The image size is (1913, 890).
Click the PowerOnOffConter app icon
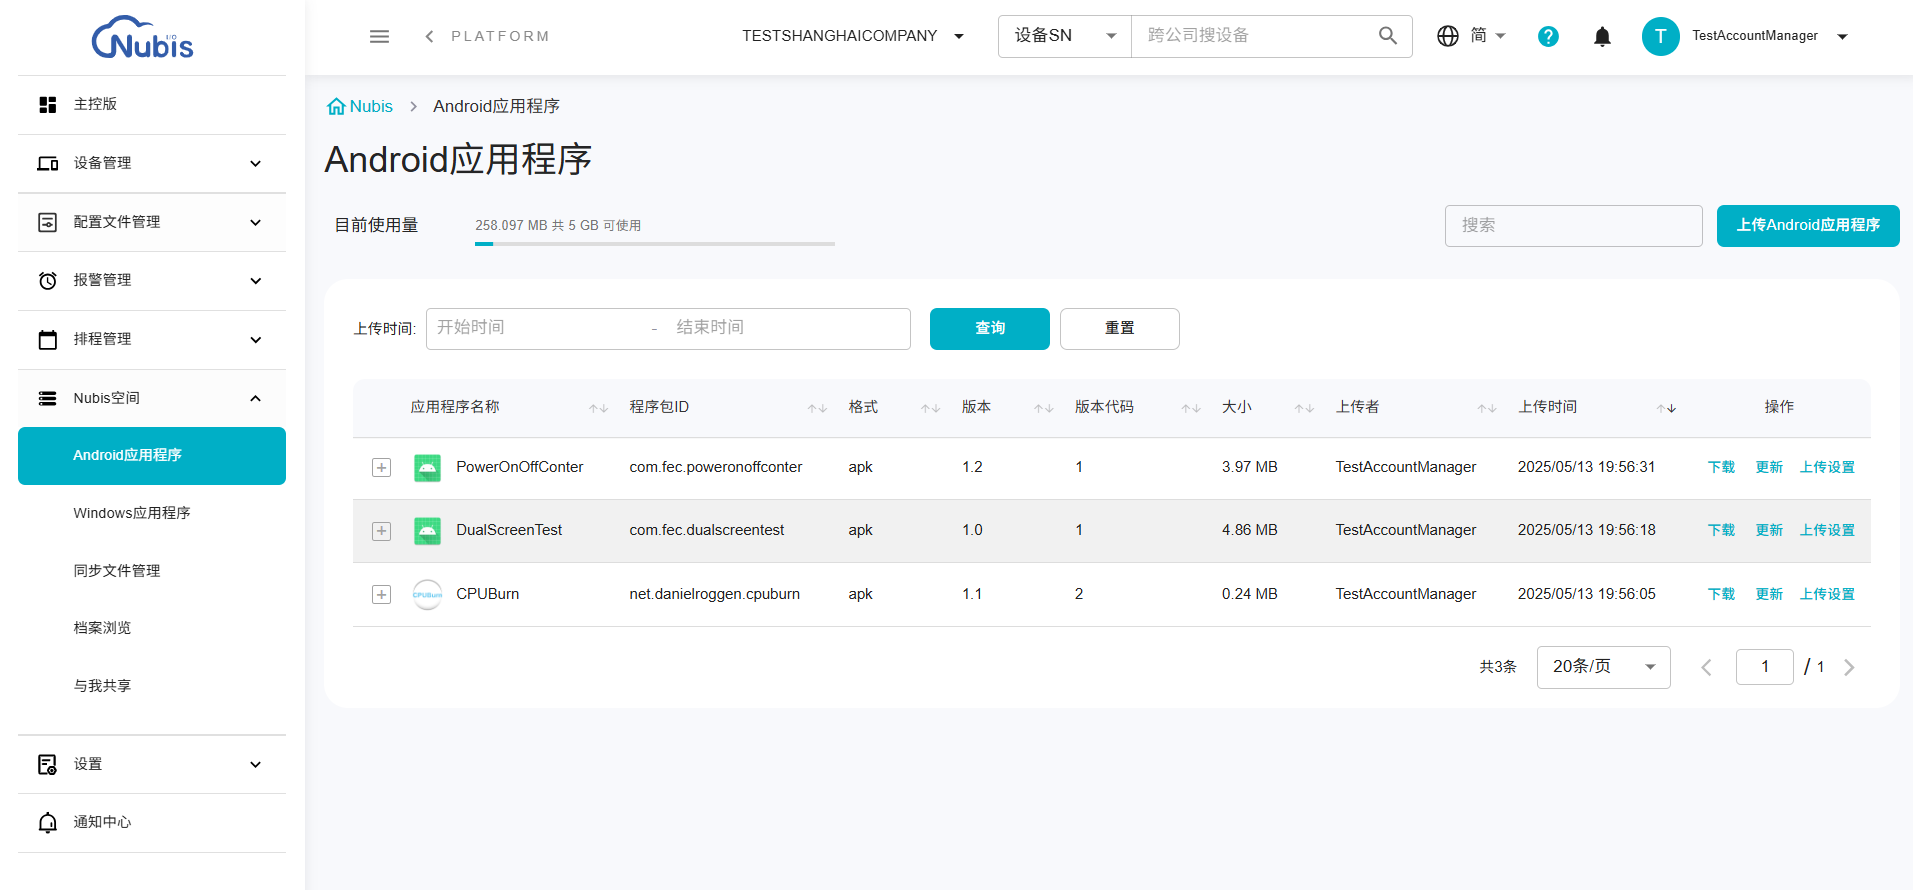click(x=427, y=467)
